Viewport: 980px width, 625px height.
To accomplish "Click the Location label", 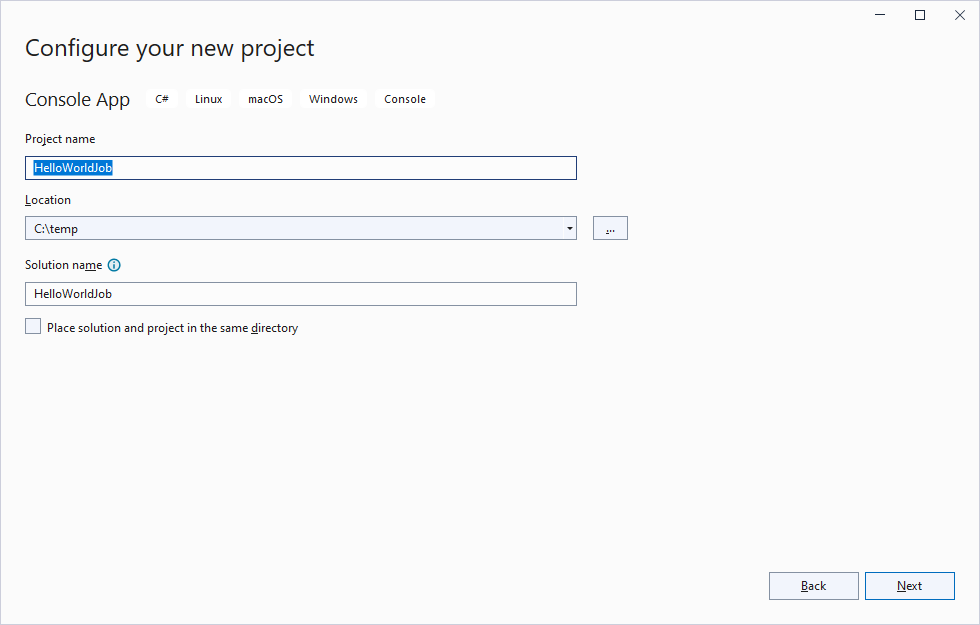I will (x=48, y=200).
